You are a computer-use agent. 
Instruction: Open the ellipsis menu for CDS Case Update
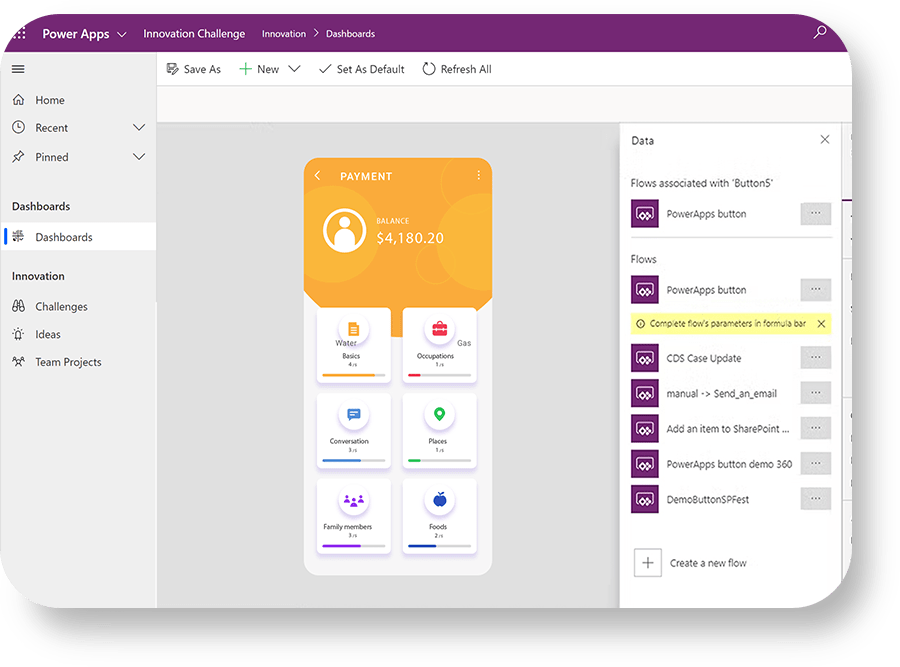coord(816,358)
